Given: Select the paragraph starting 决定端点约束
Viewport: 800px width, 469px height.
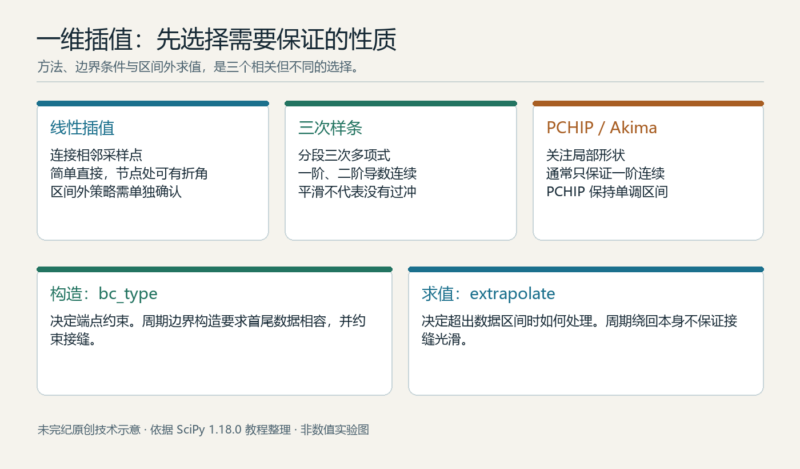Looking at the screenshot, I should [208, 330].
